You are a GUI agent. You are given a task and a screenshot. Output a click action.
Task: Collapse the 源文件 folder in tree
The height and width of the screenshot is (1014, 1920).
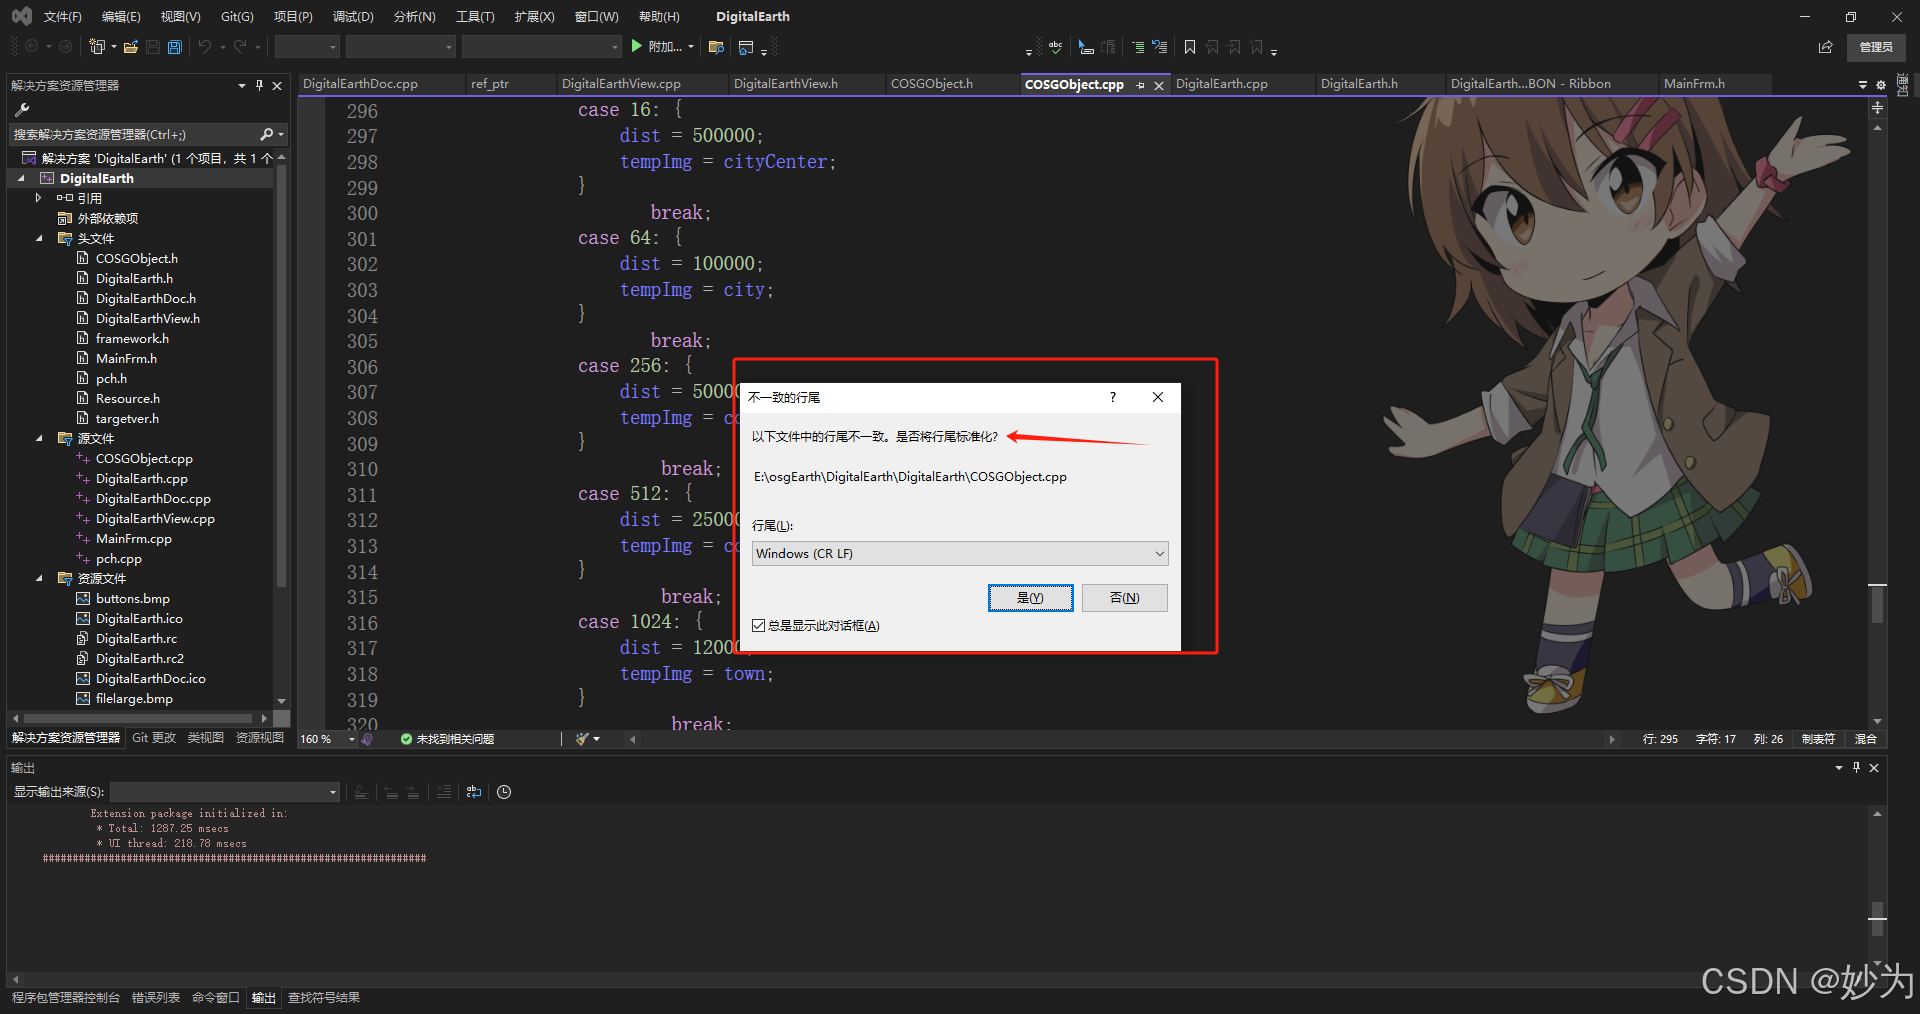pos(39,438)
